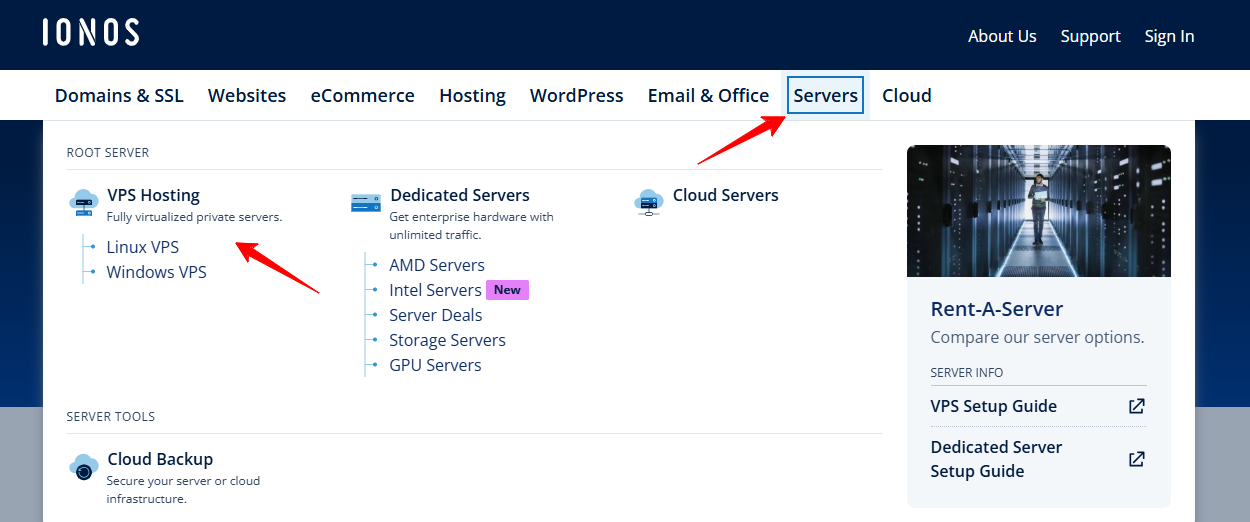Click the Rent-A-Server heading

[x=996, y=309]
